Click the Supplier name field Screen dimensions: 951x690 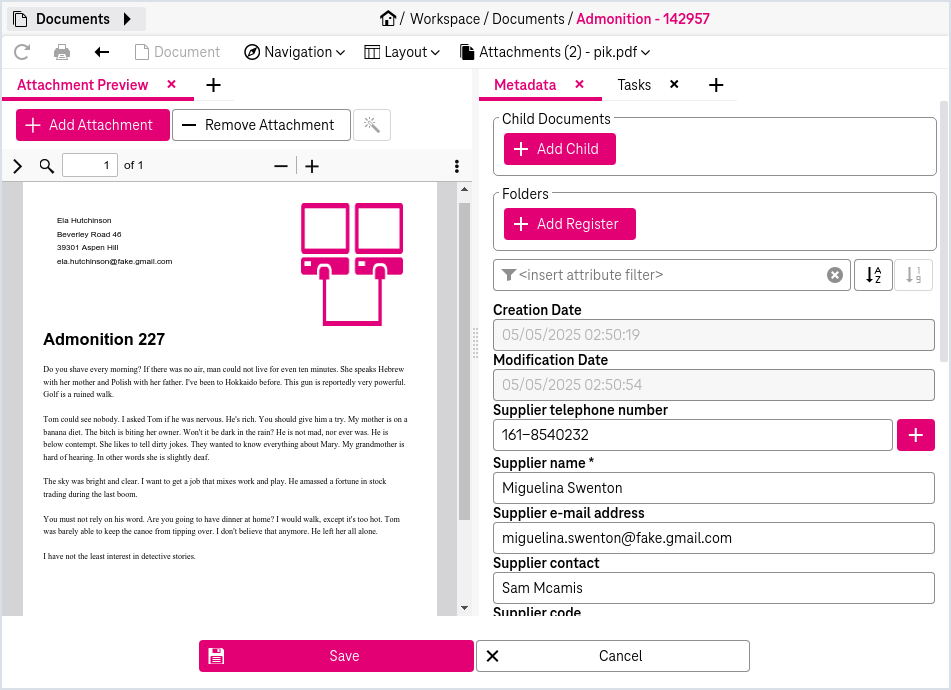[x=714, y=488]
